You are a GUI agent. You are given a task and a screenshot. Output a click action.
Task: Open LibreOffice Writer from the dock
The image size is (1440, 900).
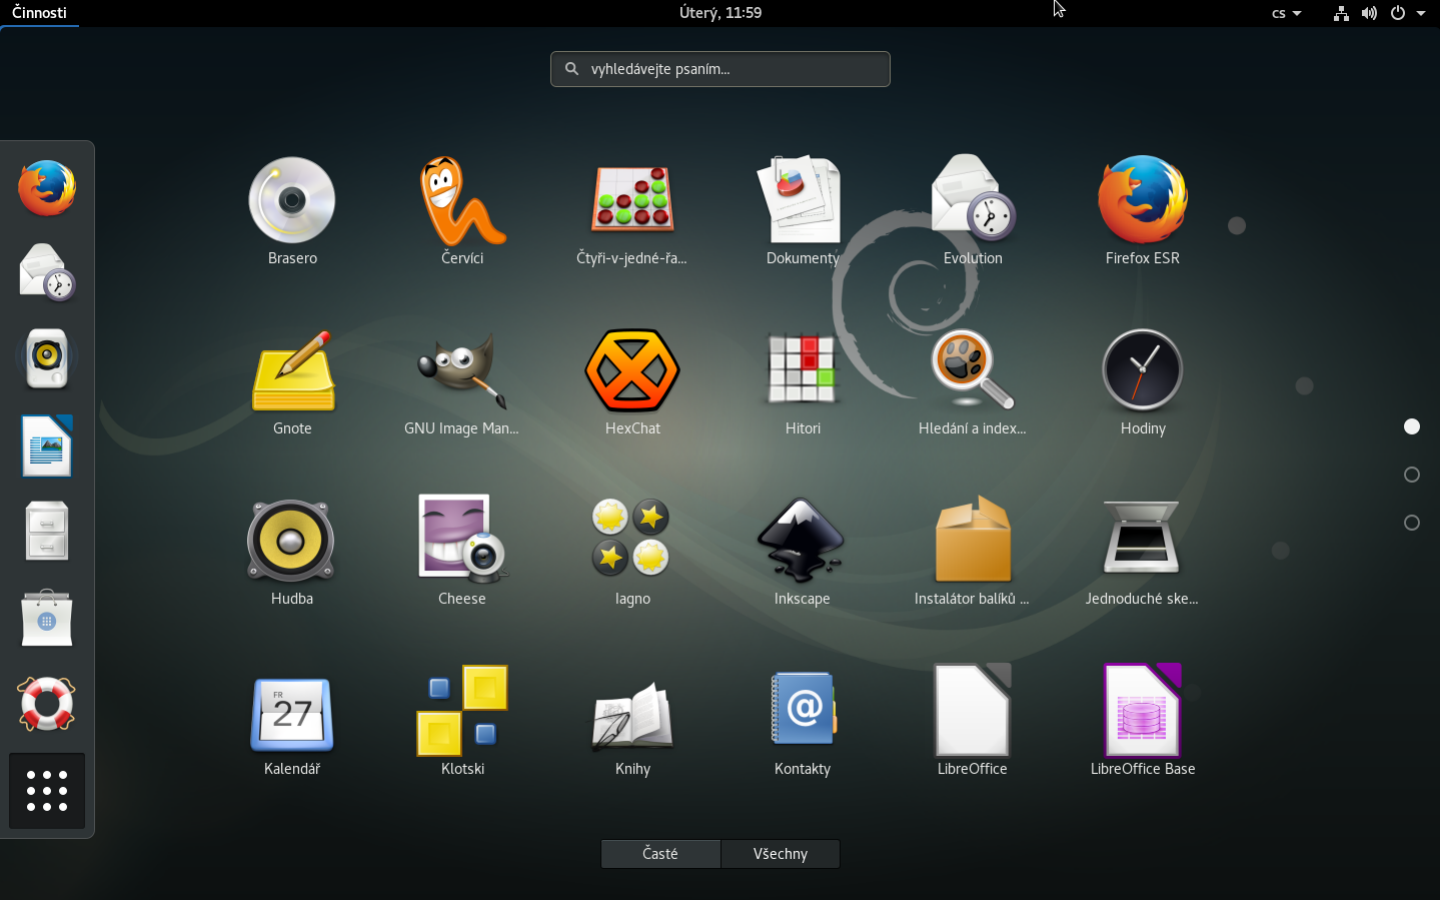point(47,445)
